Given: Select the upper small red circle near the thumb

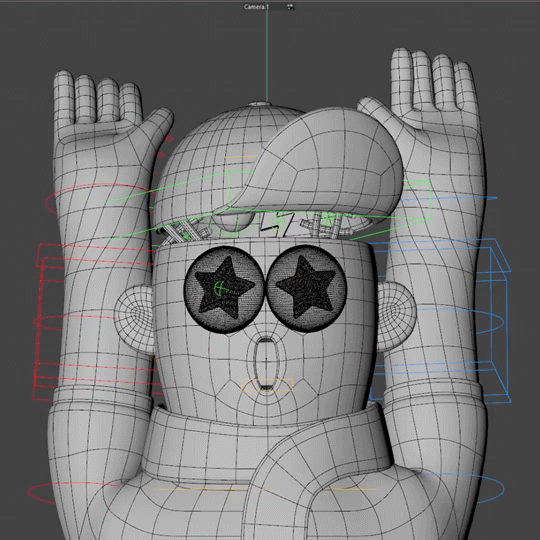Looking at the screenshot, I should tap(169, 138).
